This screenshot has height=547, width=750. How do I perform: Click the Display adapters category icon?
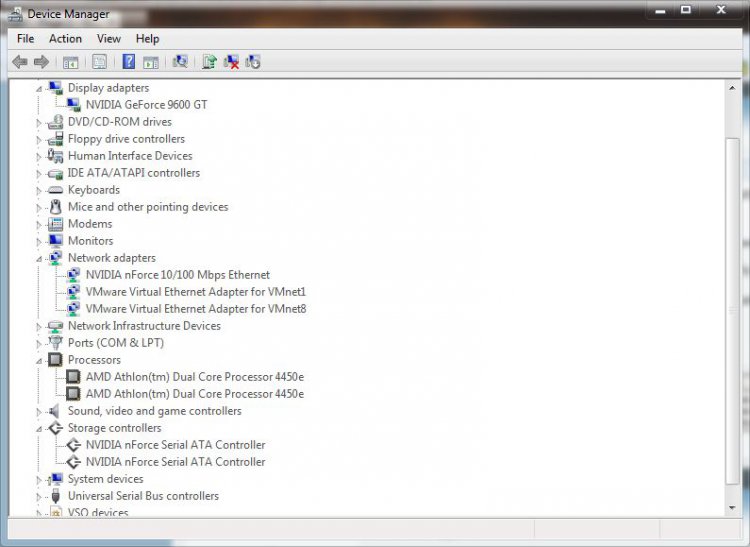55,88
